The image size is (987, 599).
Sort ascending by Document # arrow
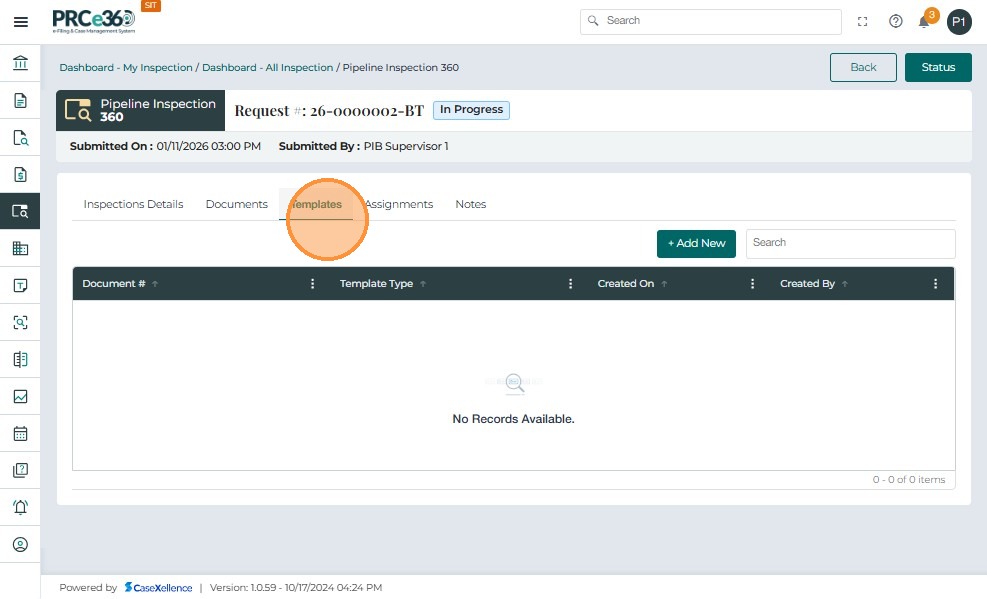pyautogui.click(x=155, y=284)
